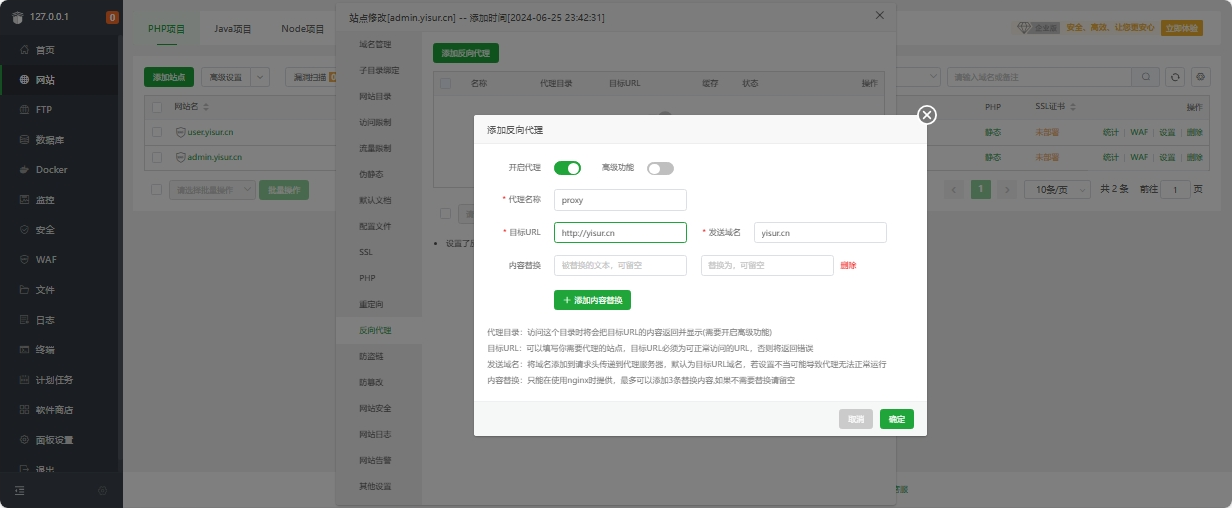
Task: Check the checkbox for user.yisur.cn row
Action: click(157, 132)
